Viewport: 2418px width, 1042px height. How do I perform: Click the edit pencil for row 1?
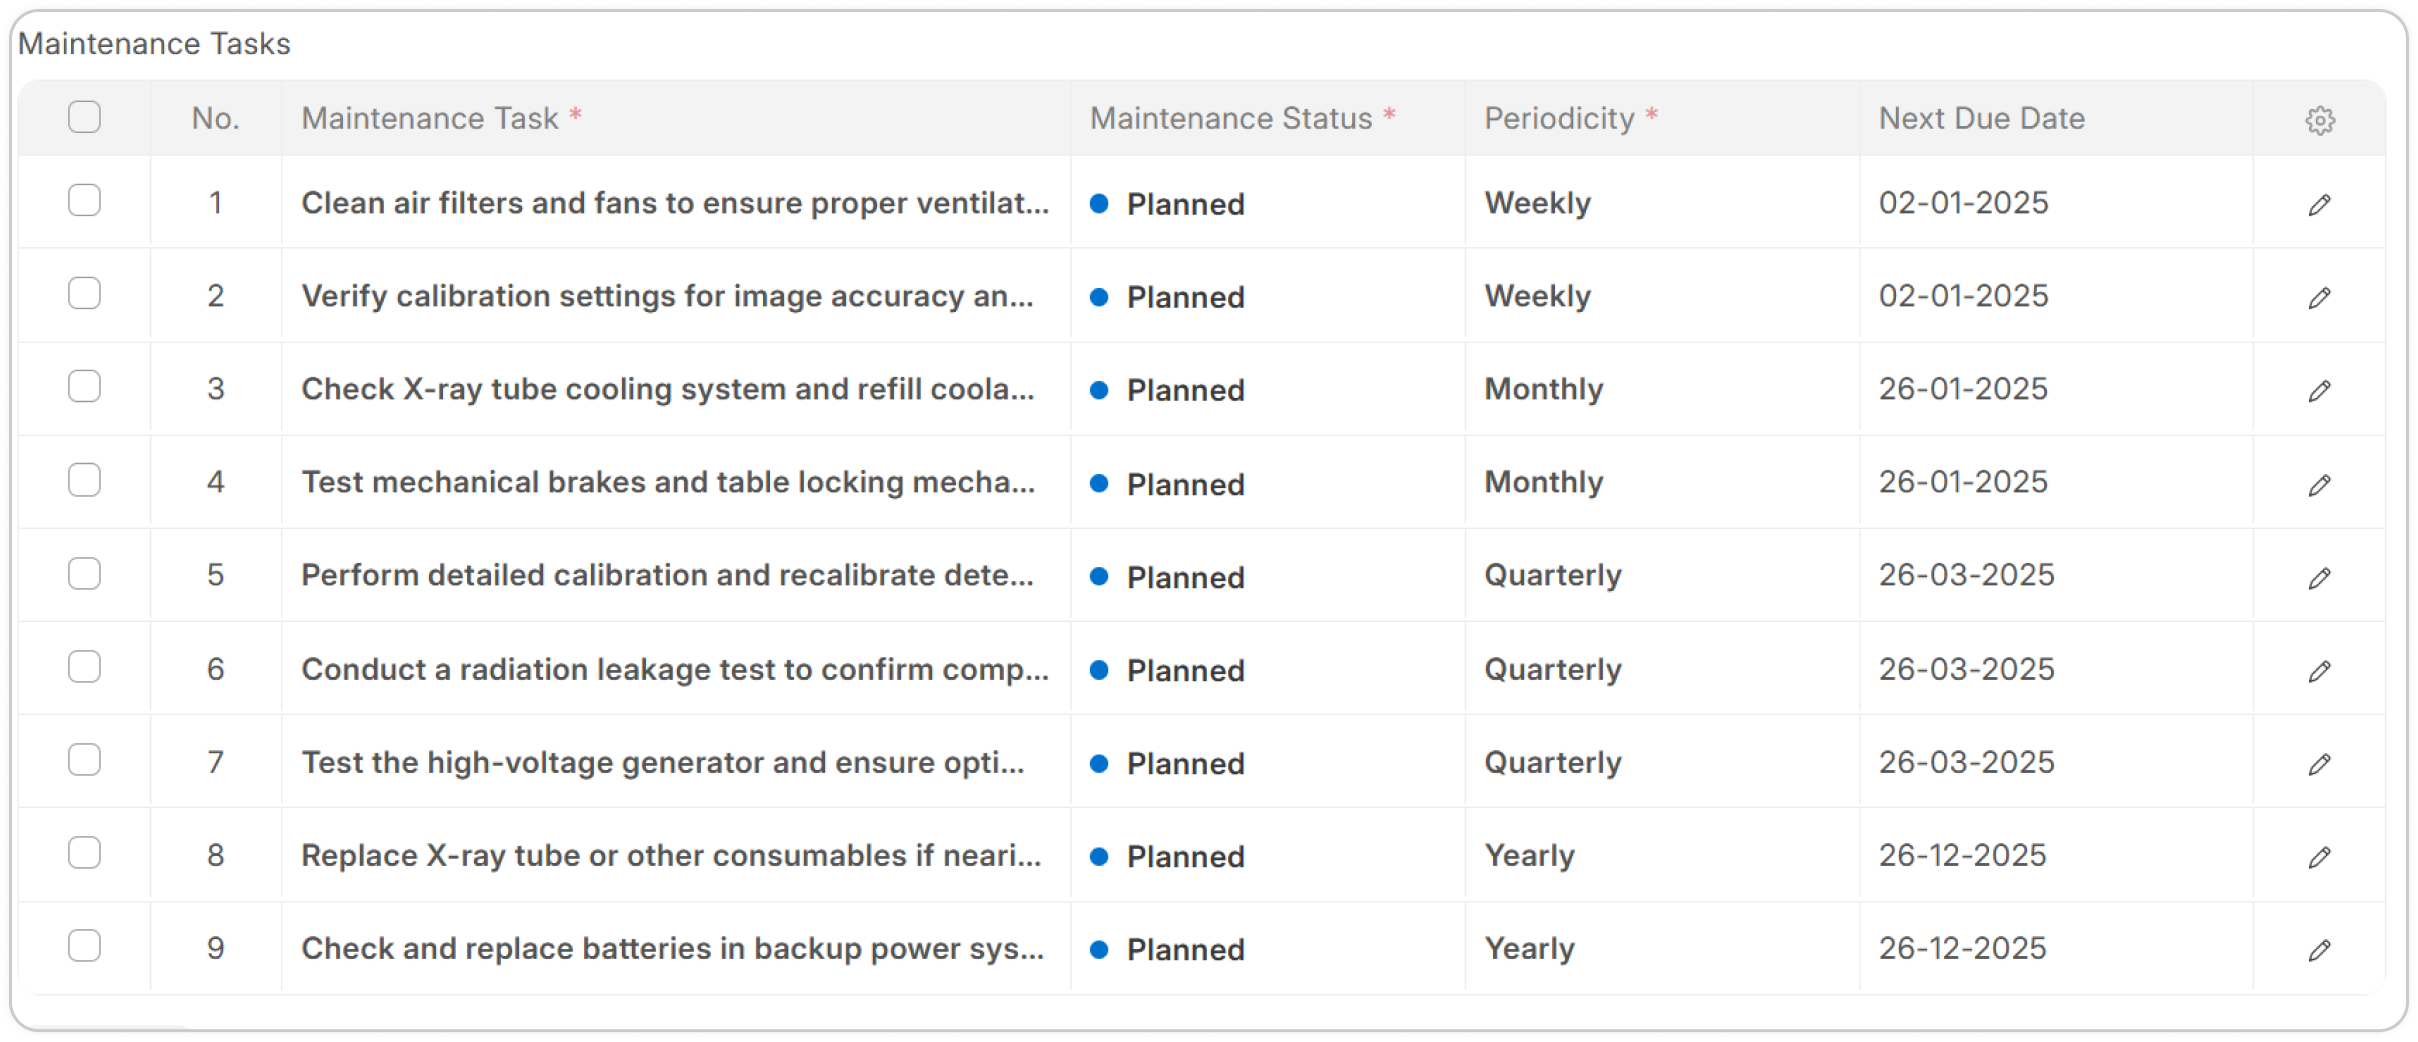[x=2320, y=205]
